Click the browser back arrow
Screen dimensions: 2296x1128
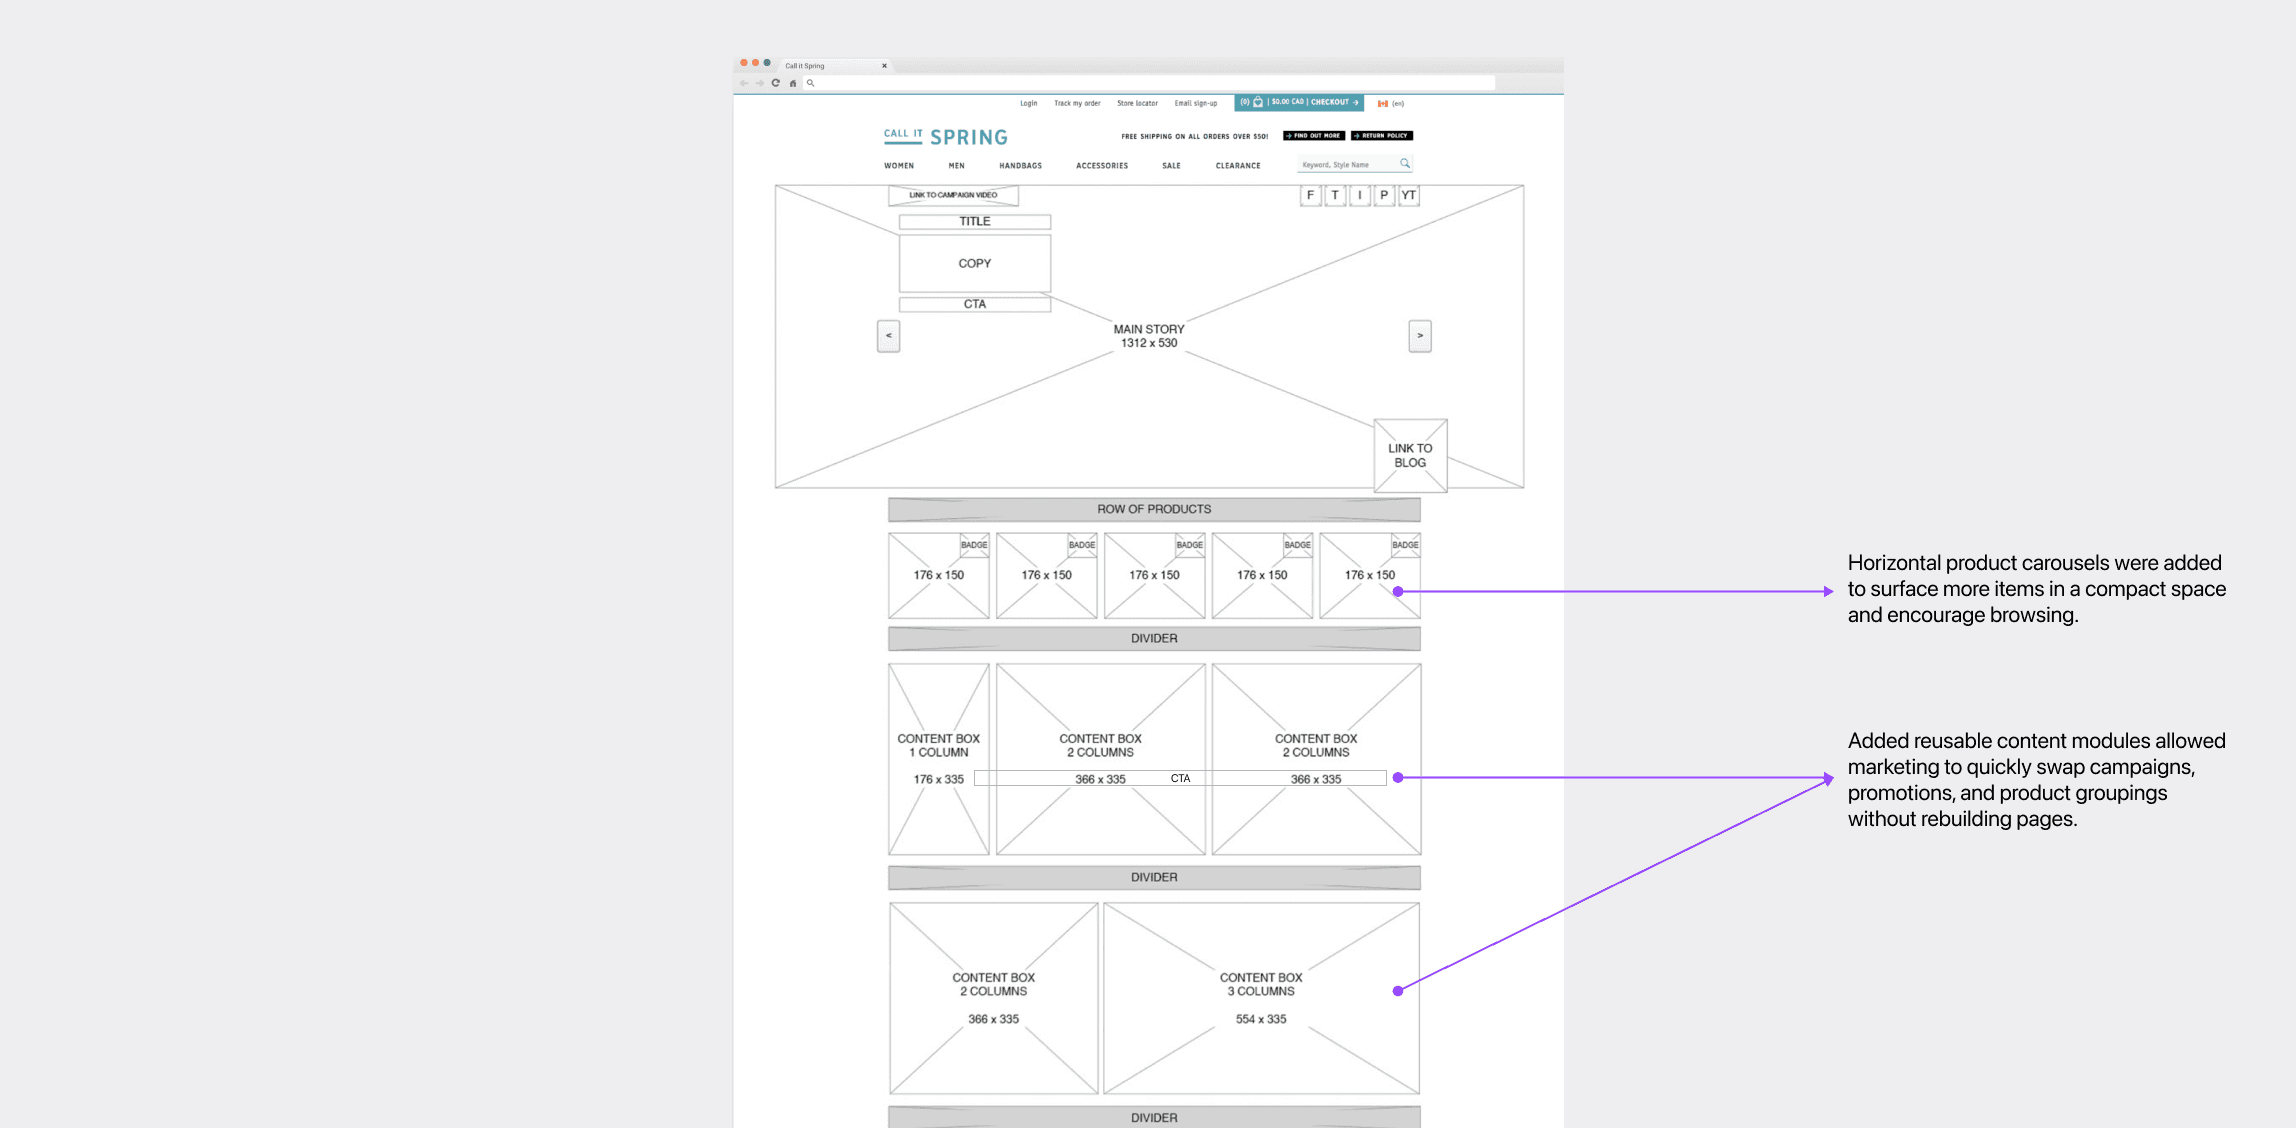pos(744,83)
